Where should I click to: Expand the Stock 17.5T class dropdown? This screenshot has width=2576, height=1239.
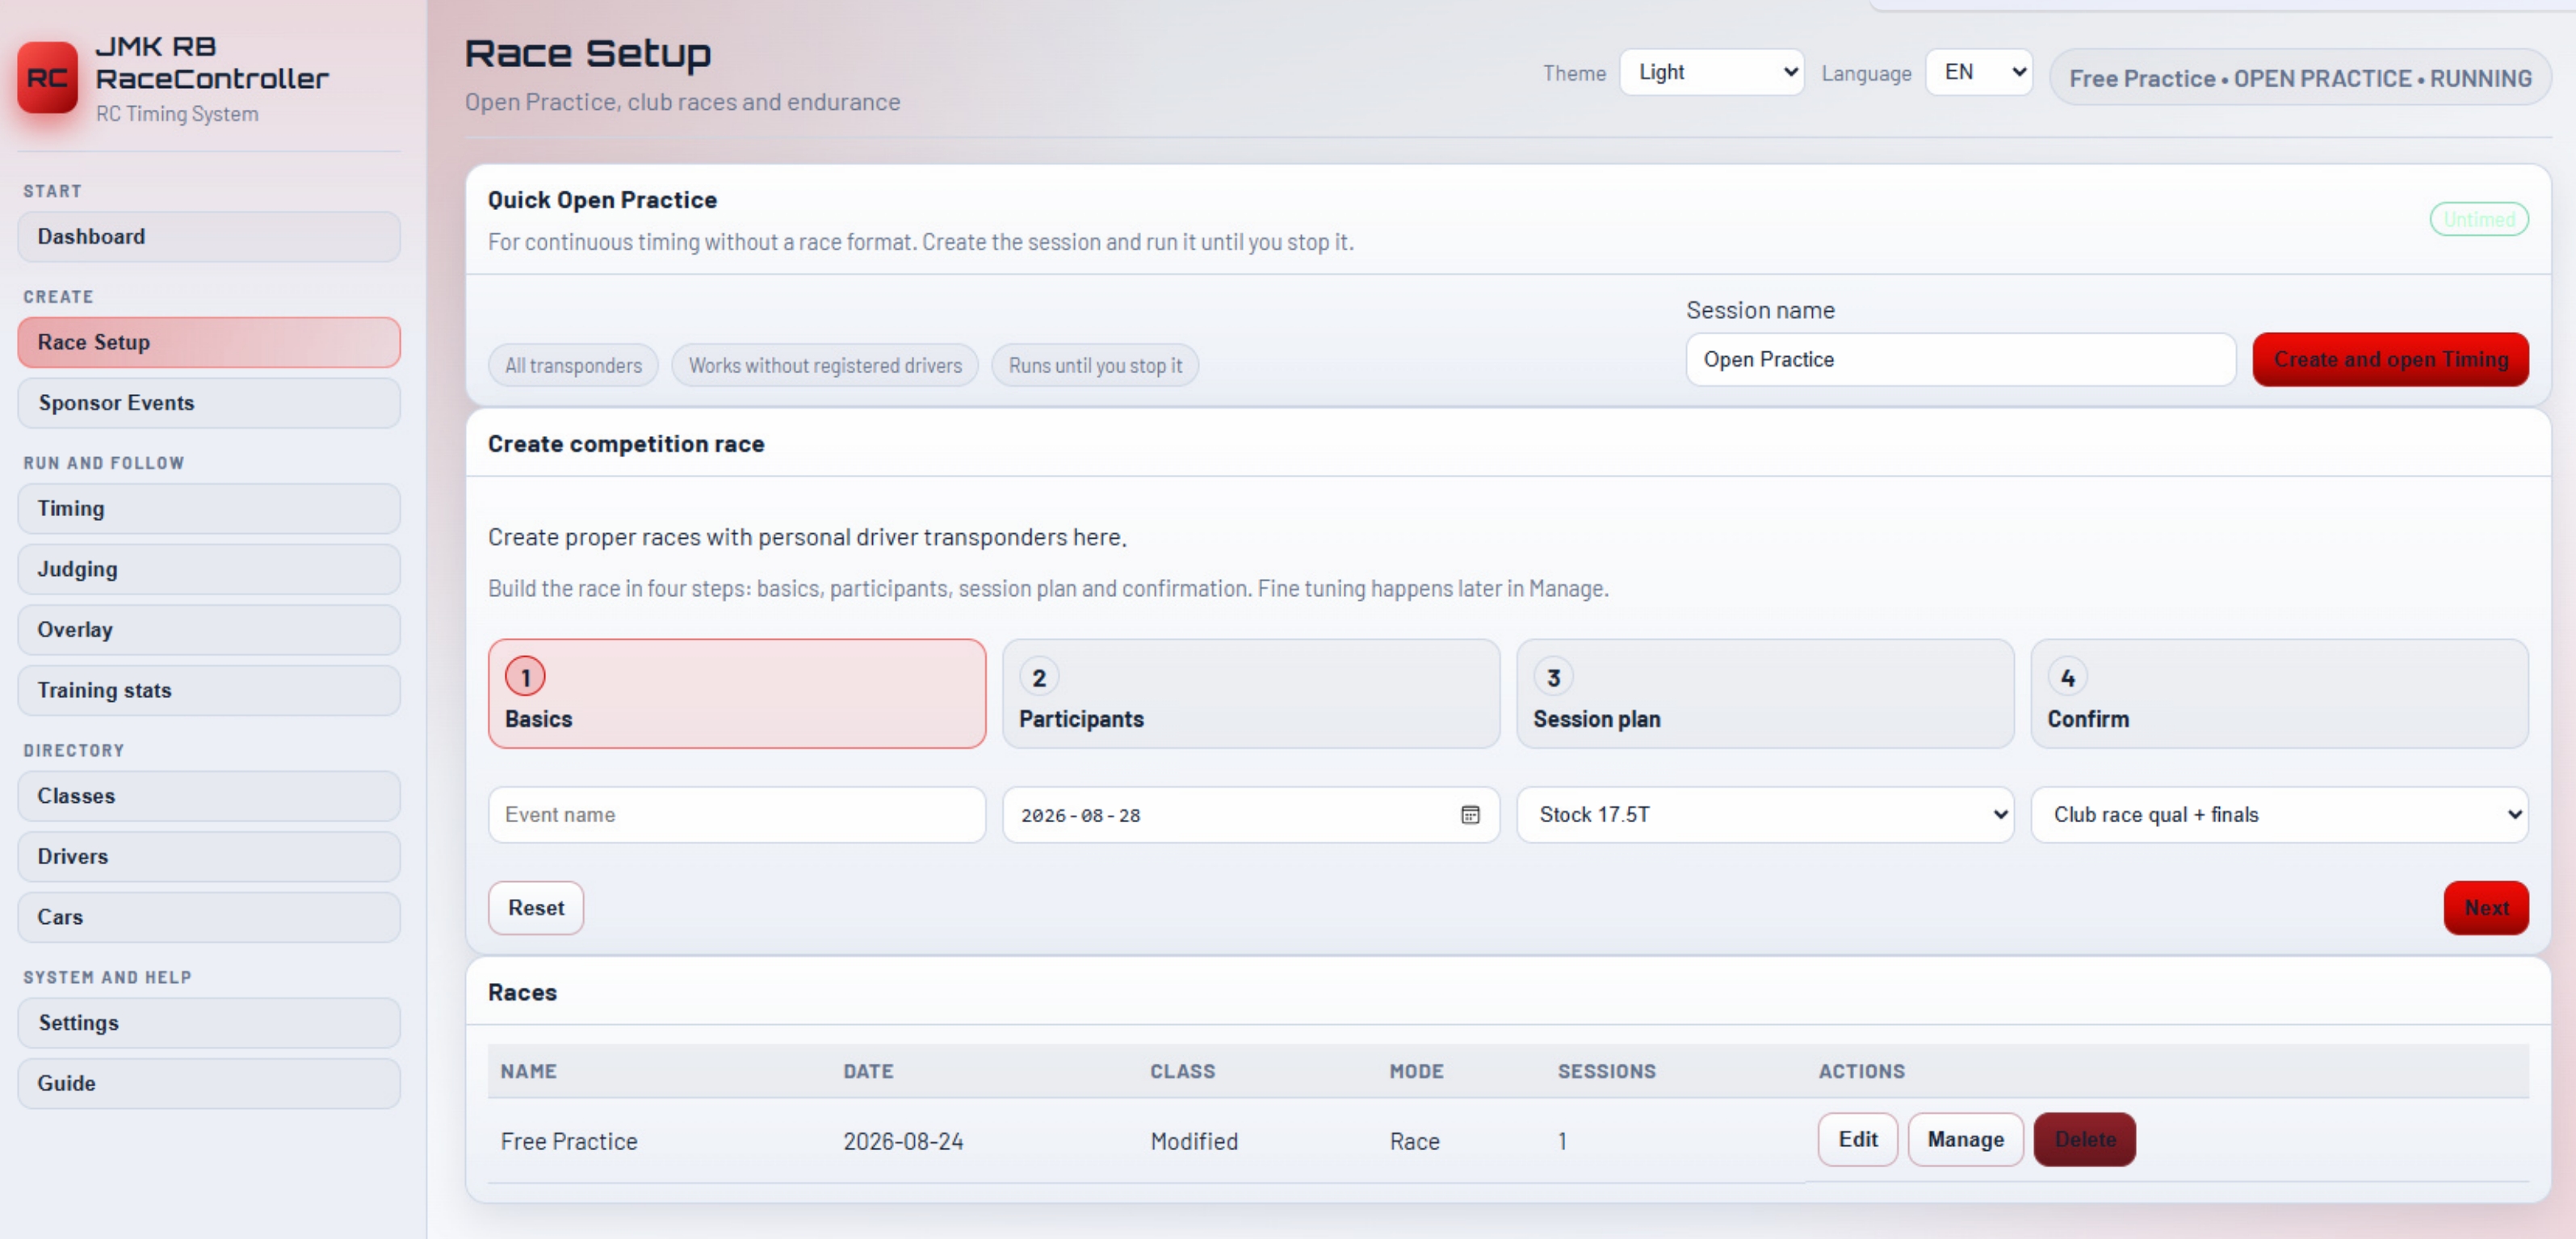pos(1764,815)
